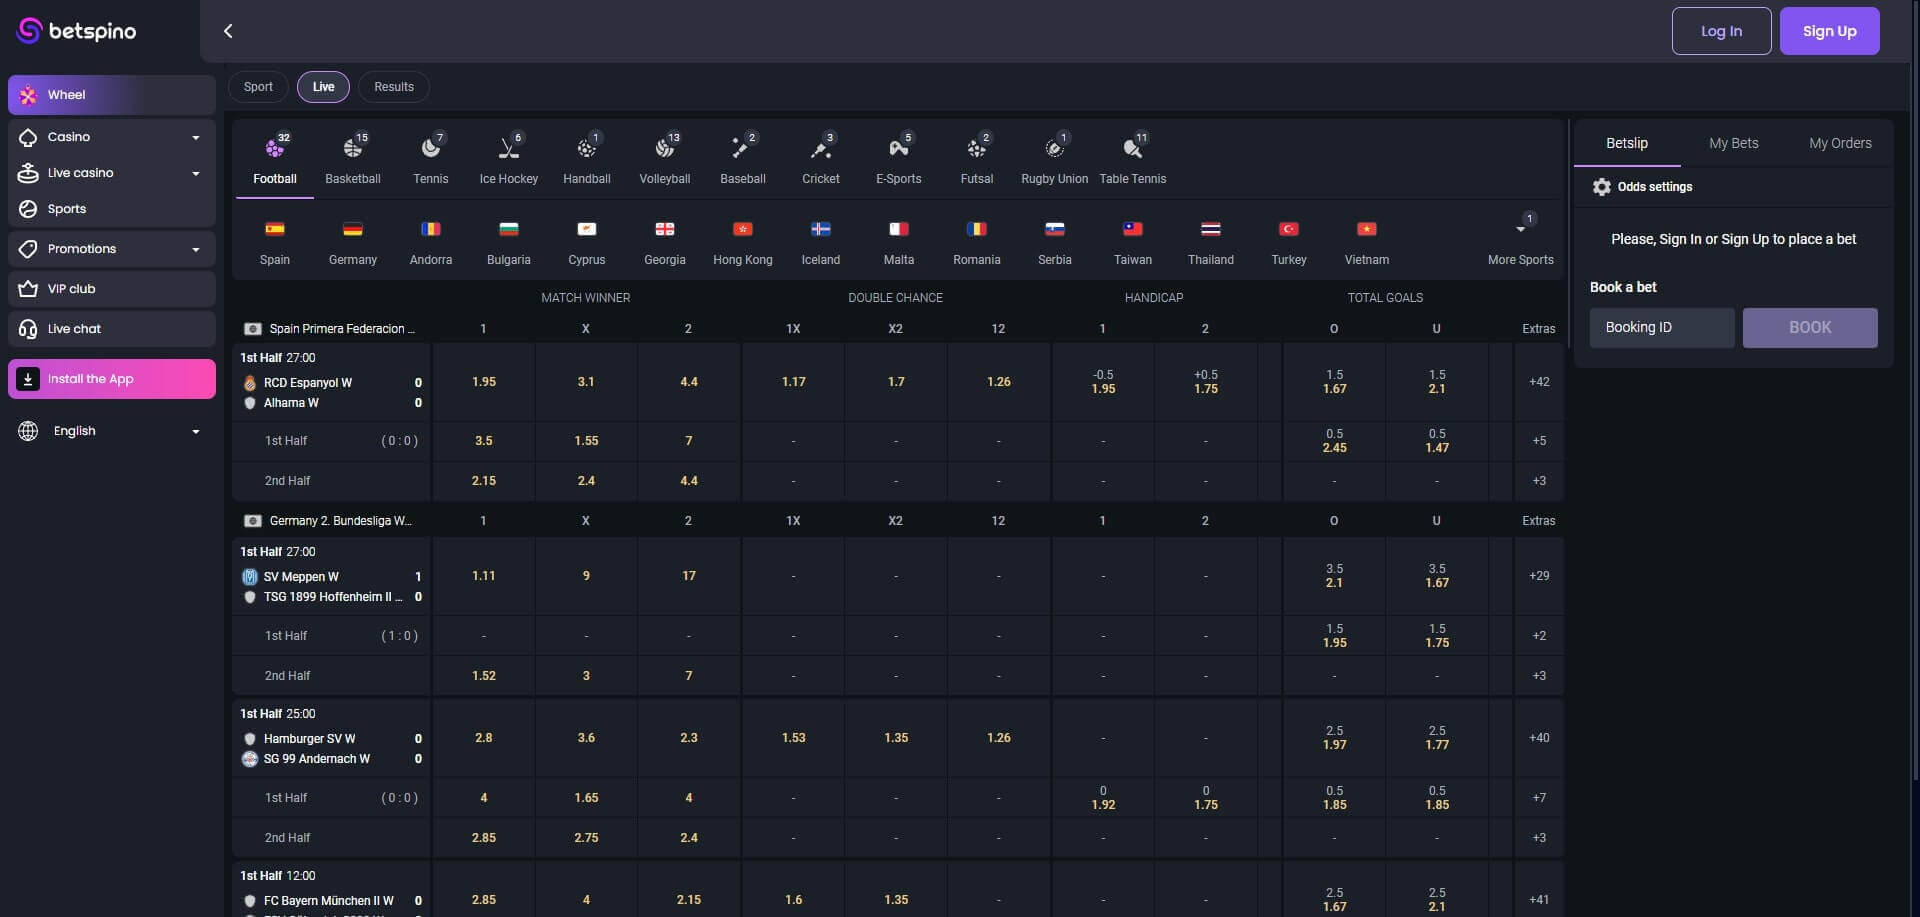Open the More Sports dropdown
This screenshot has height=917, width=1920.
point(1521,240)
